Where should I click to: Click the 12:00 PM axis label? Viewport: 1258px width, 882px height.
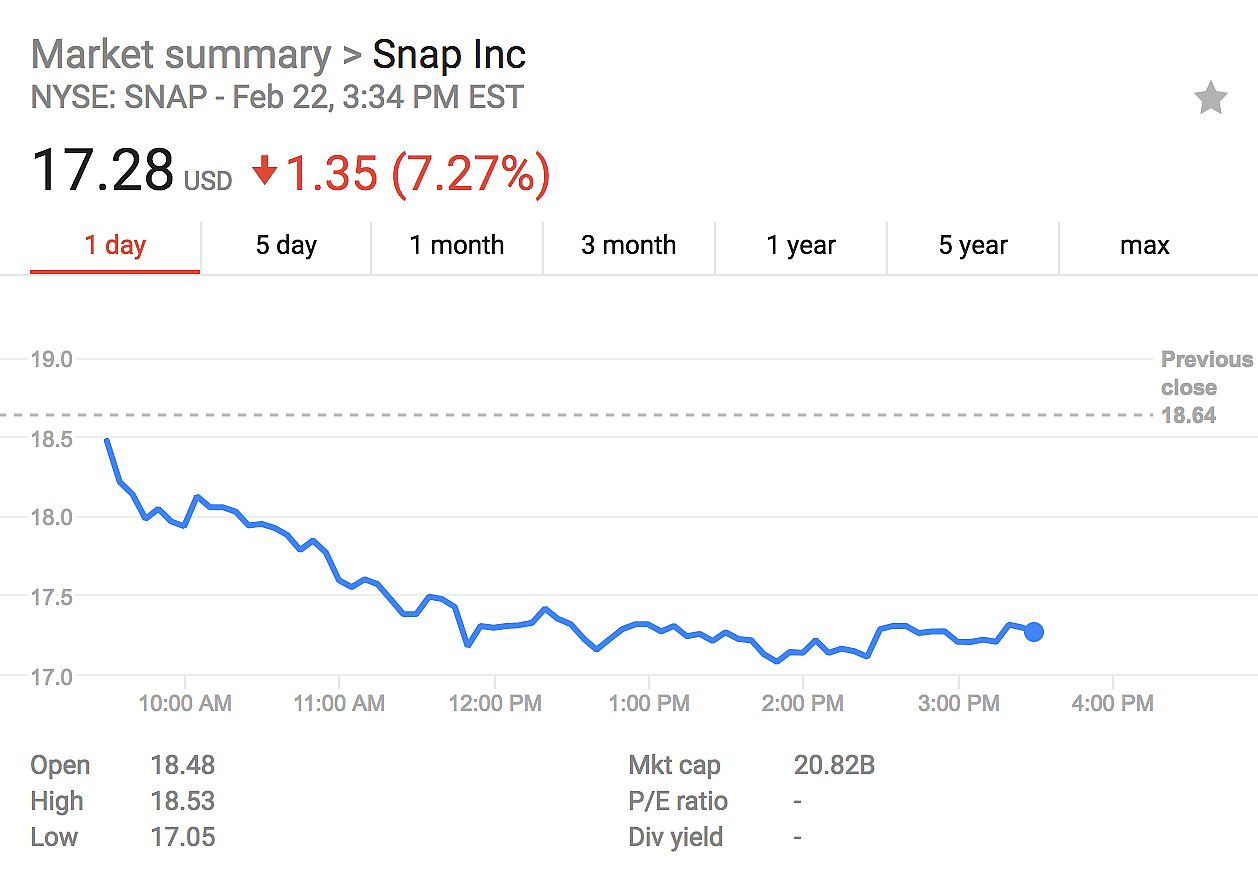point(494,703)
